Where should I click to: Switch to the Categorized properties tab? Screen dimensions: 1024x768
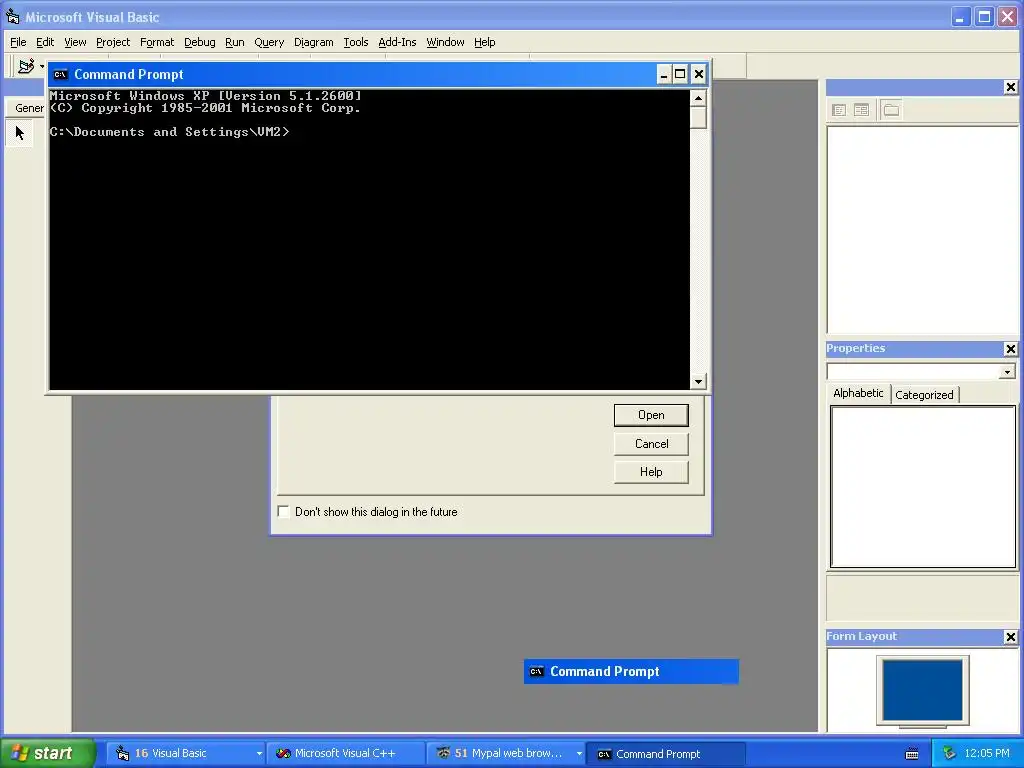click(924, 395)
